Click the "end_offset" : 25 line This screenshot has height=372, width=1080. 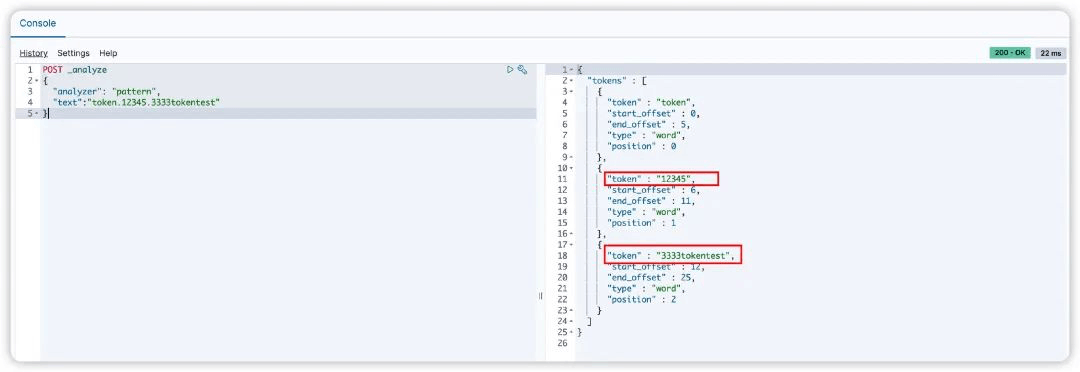tap(651, 278)
